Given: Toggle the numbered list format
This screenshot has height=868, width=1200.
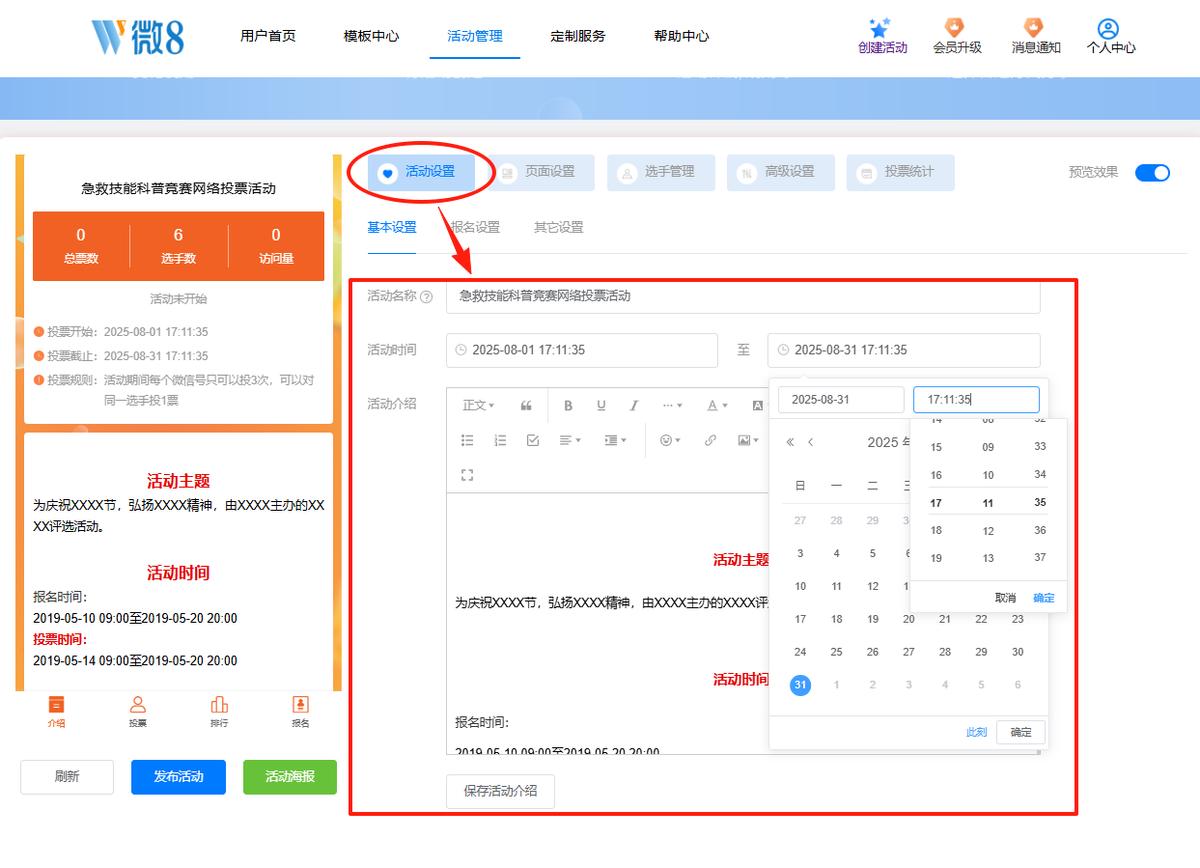Looking at the screenshot, I should point(500,440).
